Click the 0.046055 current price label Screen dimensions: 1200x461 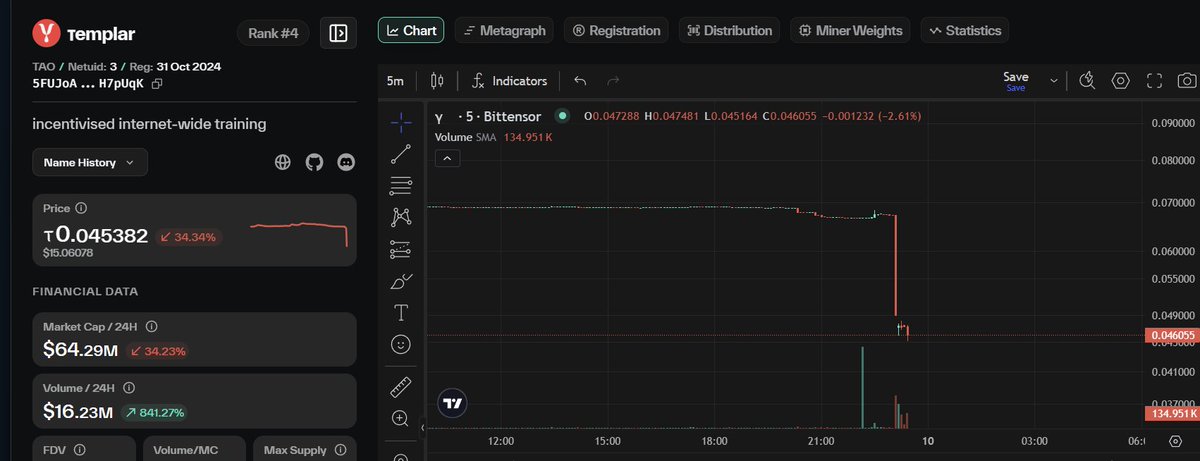[x=1171, y=335]
